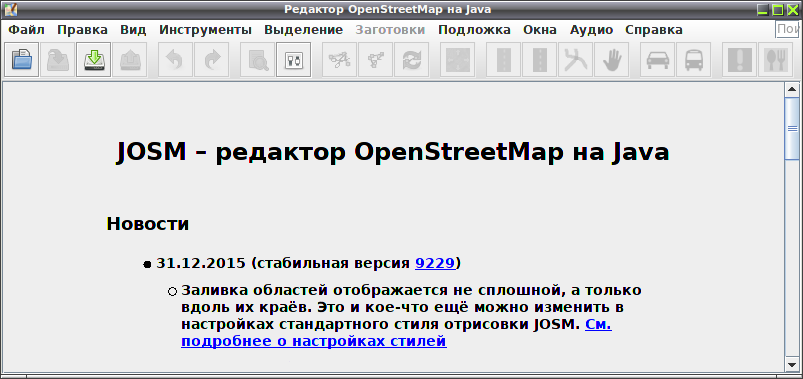This screenshot has width=803, height=379.
Task: Open the Окна menu
Action: click(x=540, y=30)
